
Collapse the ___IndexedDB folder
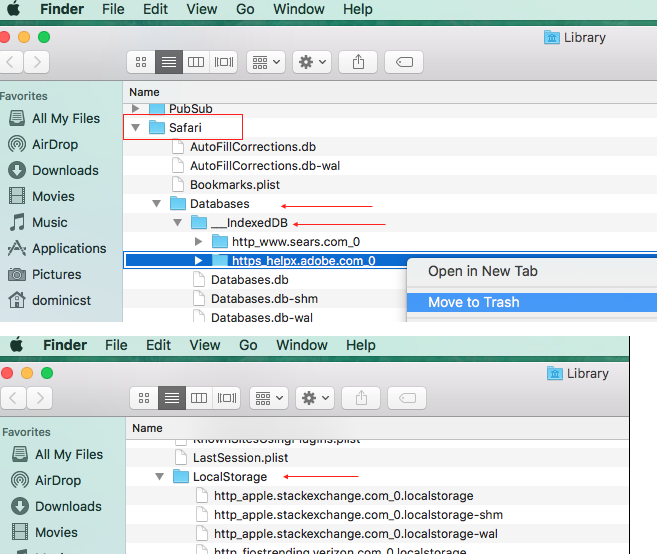[x=178, y=223]
